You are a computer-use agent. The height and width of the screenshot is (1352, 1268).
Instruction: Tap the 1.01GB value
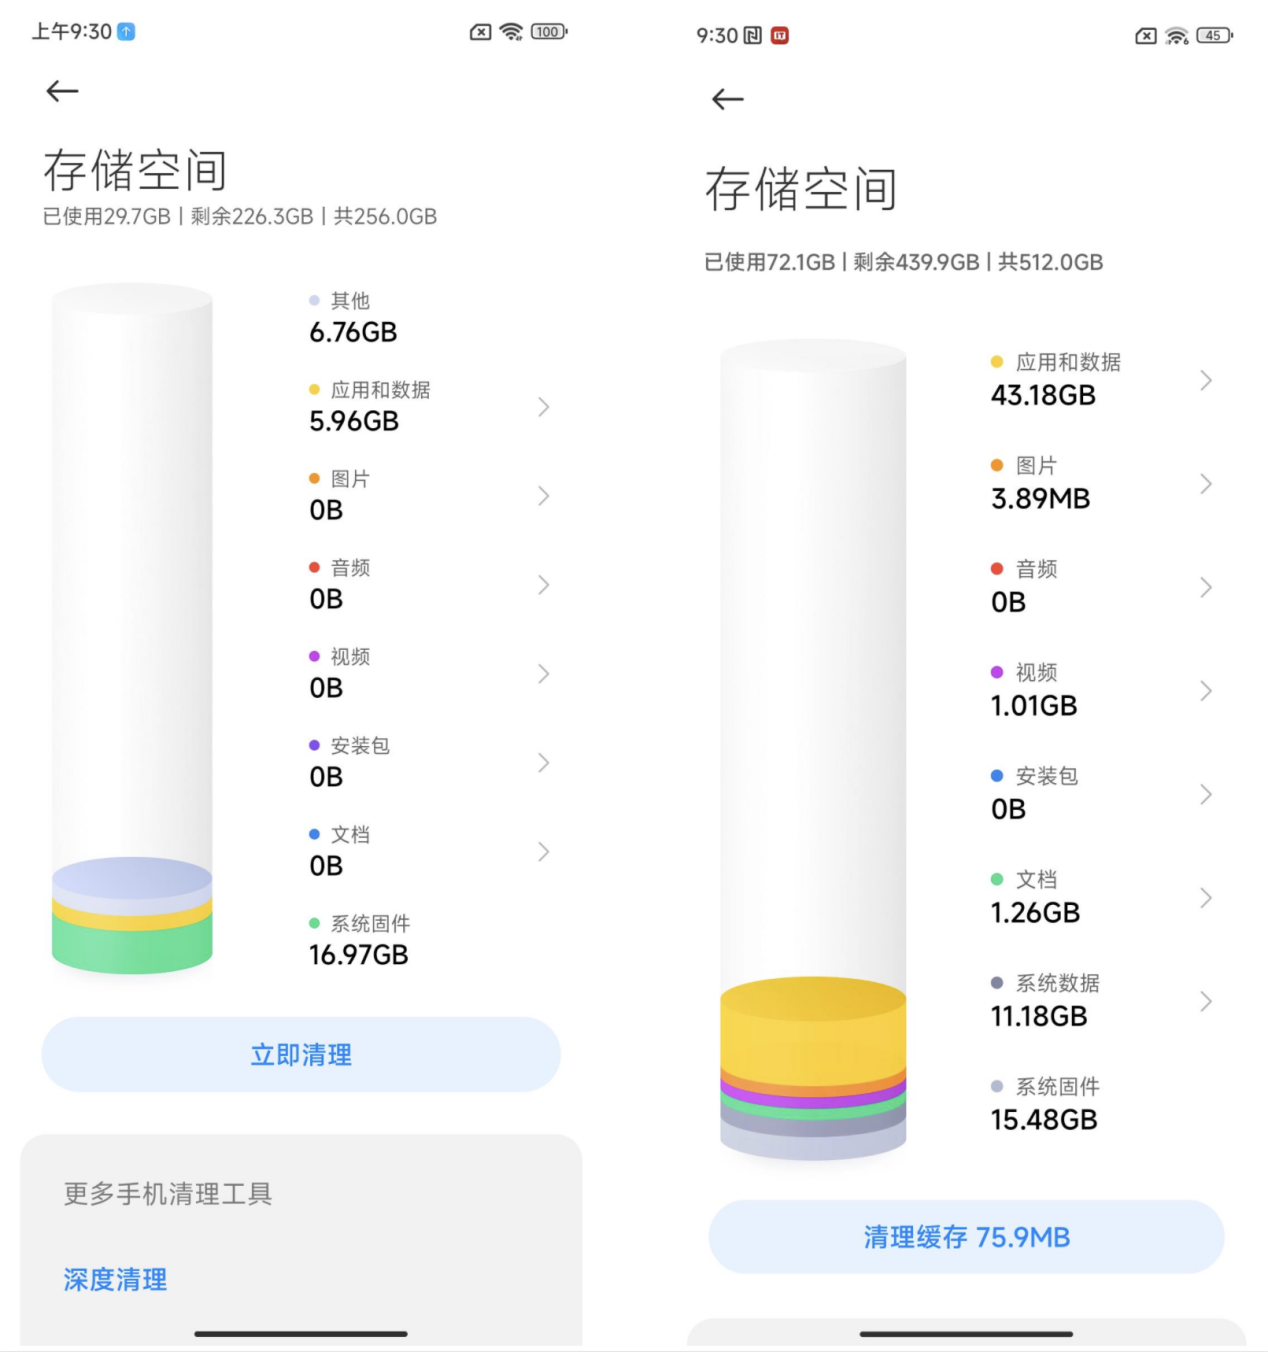1034,706
